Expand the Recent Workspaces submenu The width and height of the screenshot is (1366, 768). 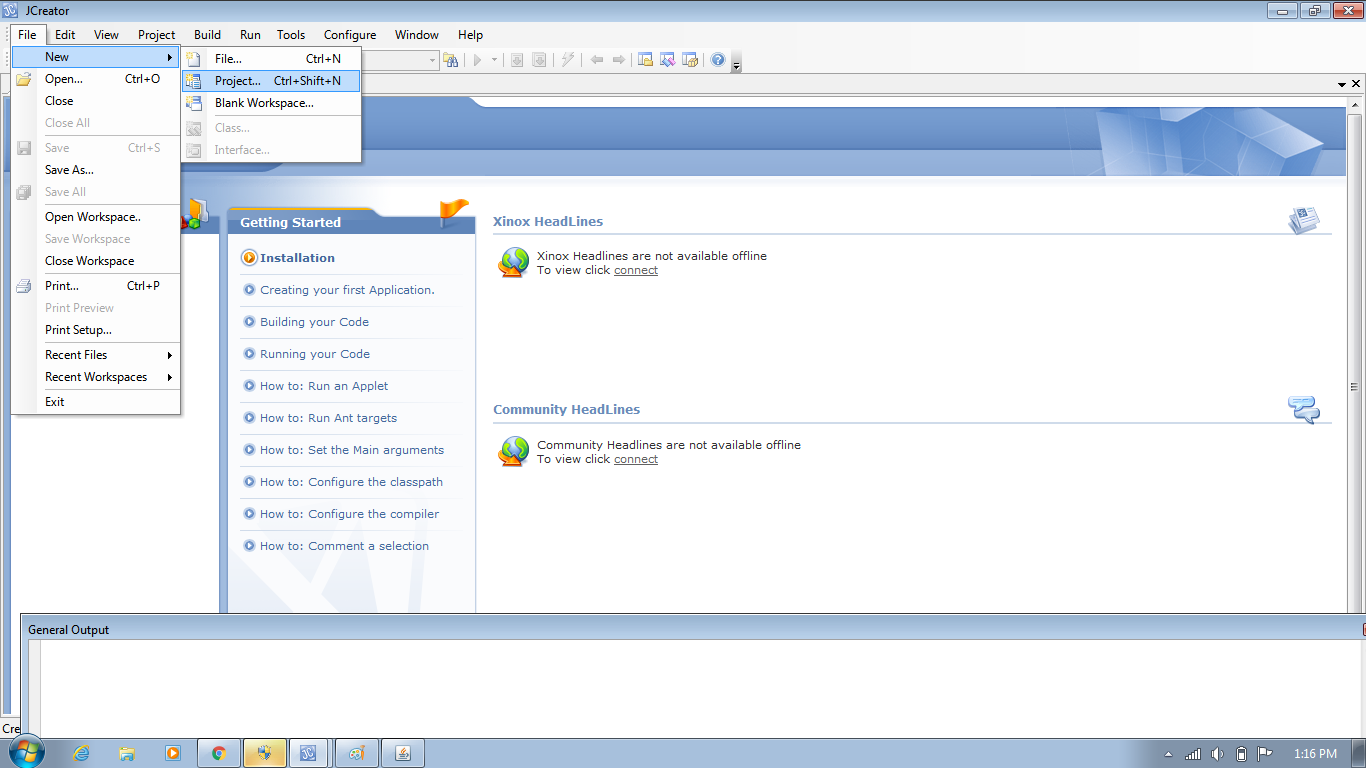coord(96,377)
